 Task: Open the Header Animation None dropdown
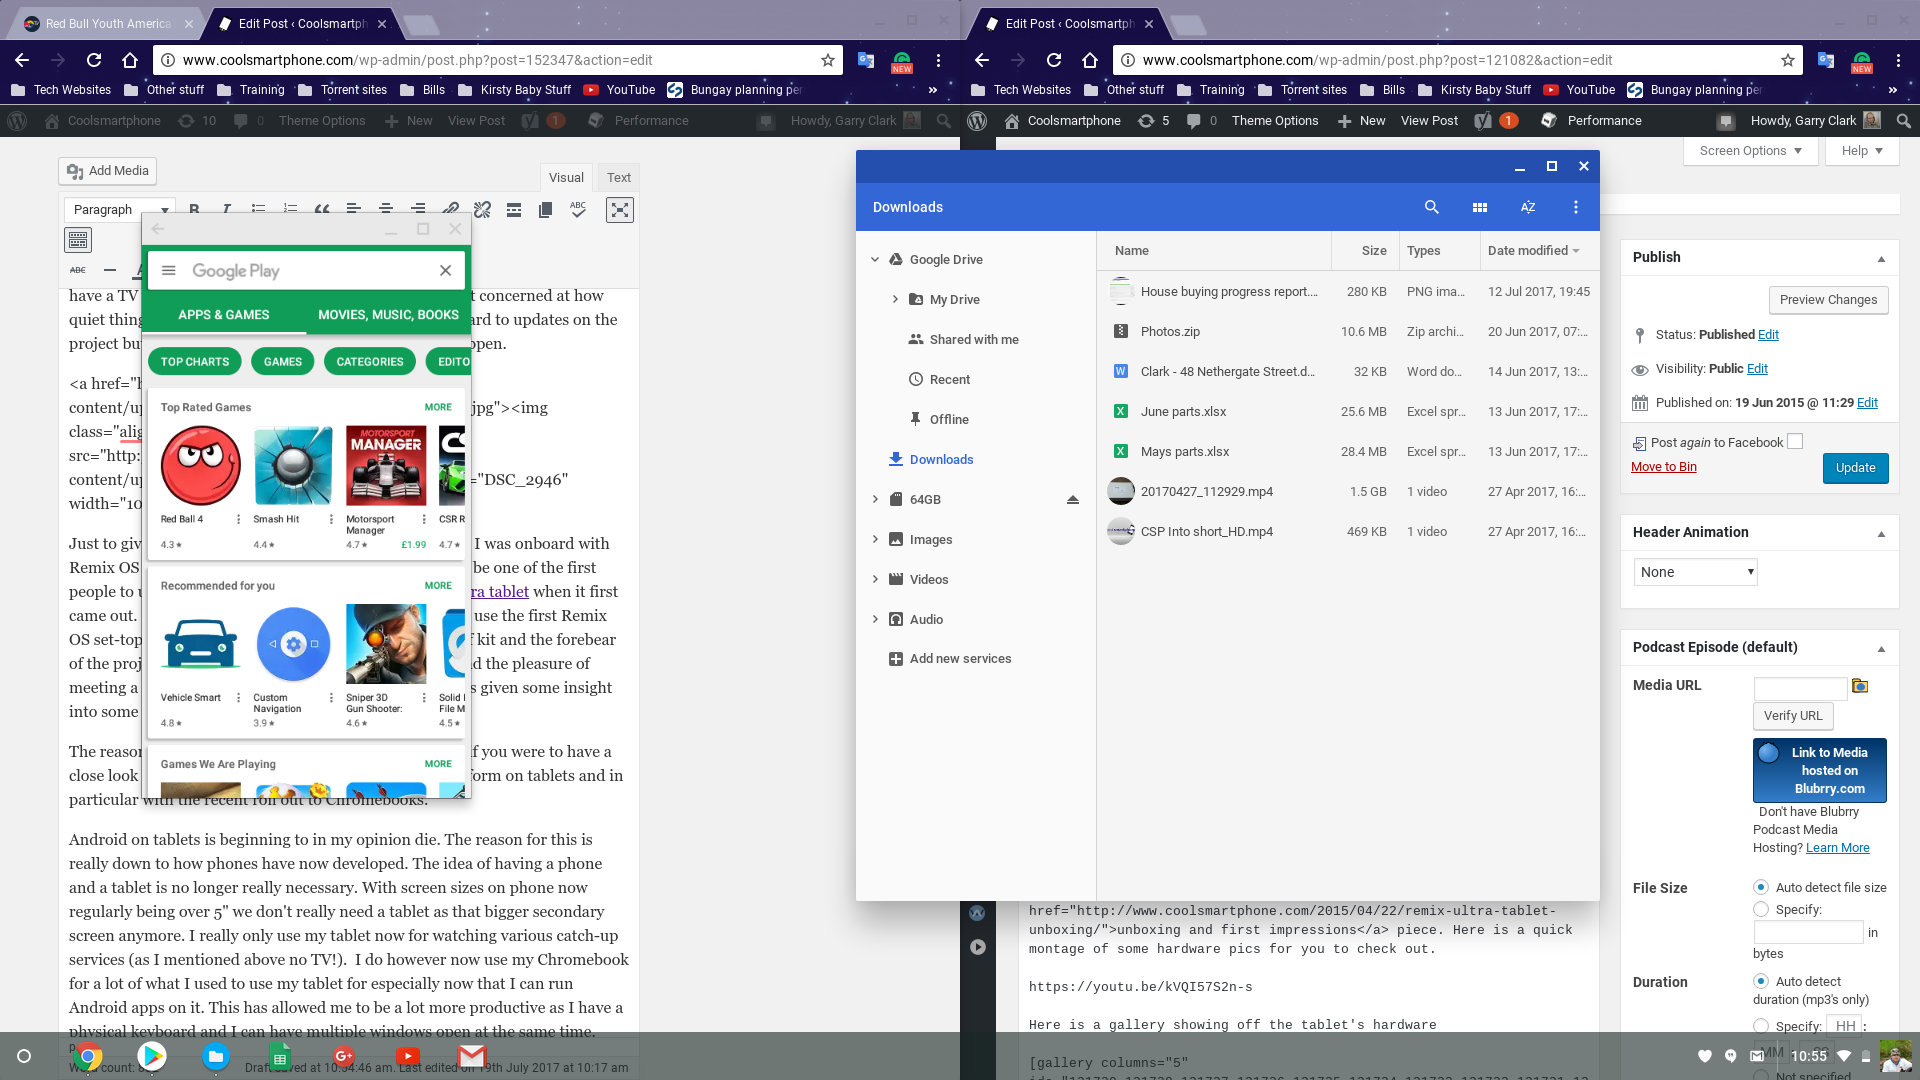[x=1696, y=572]
